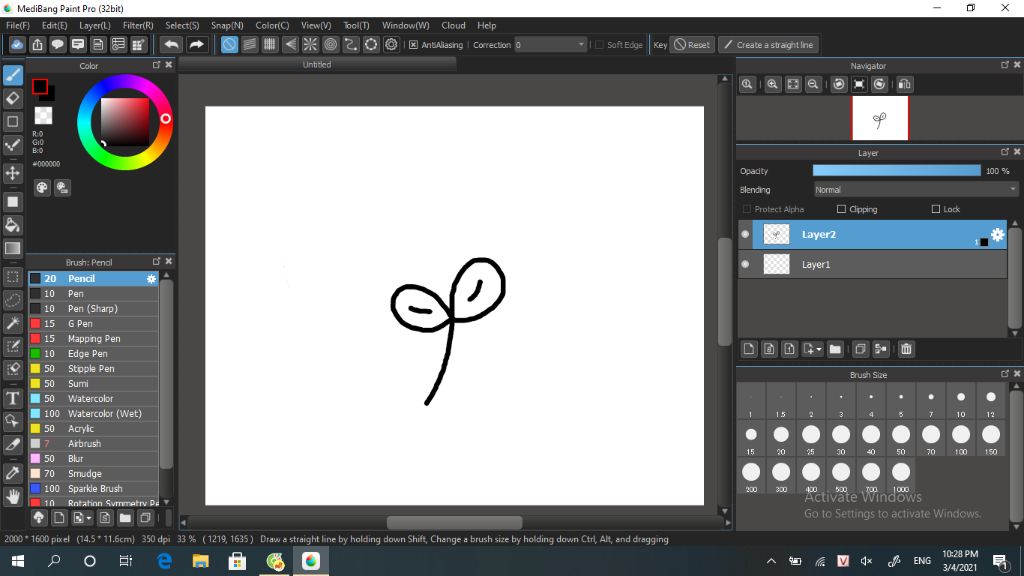1024x576 pixels.
Task: Toggle the AntiAliasing checkbox
Action: 413,45
